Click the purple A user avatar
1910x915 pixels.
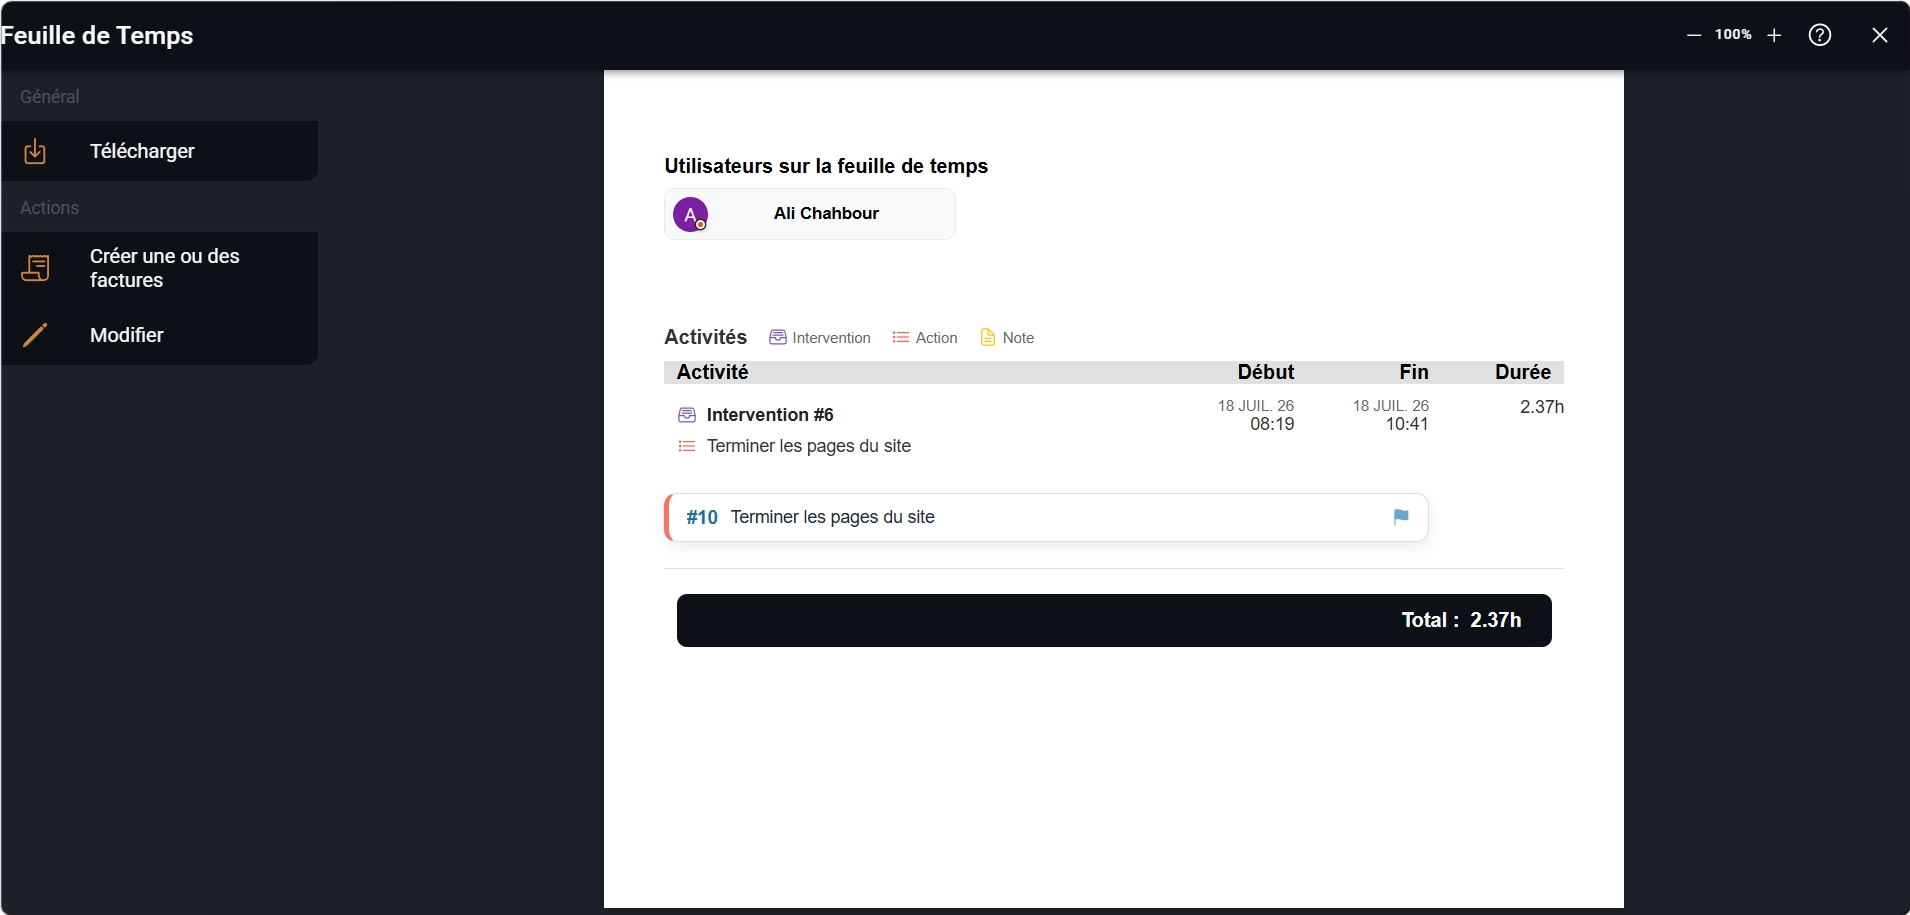pos(690,214)
